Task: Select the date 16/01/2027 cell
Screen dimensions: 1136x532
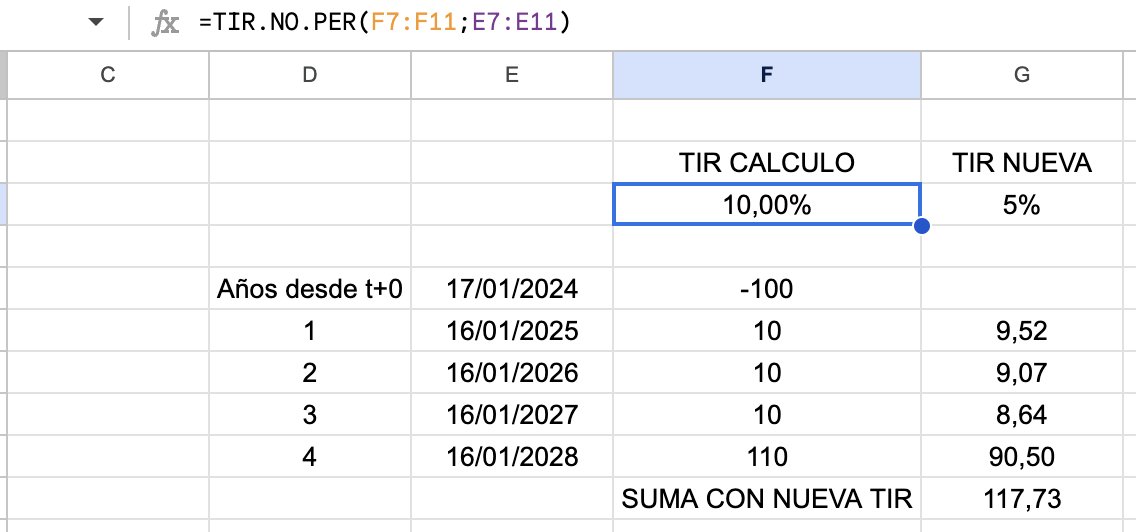Action: pos(511,415)
